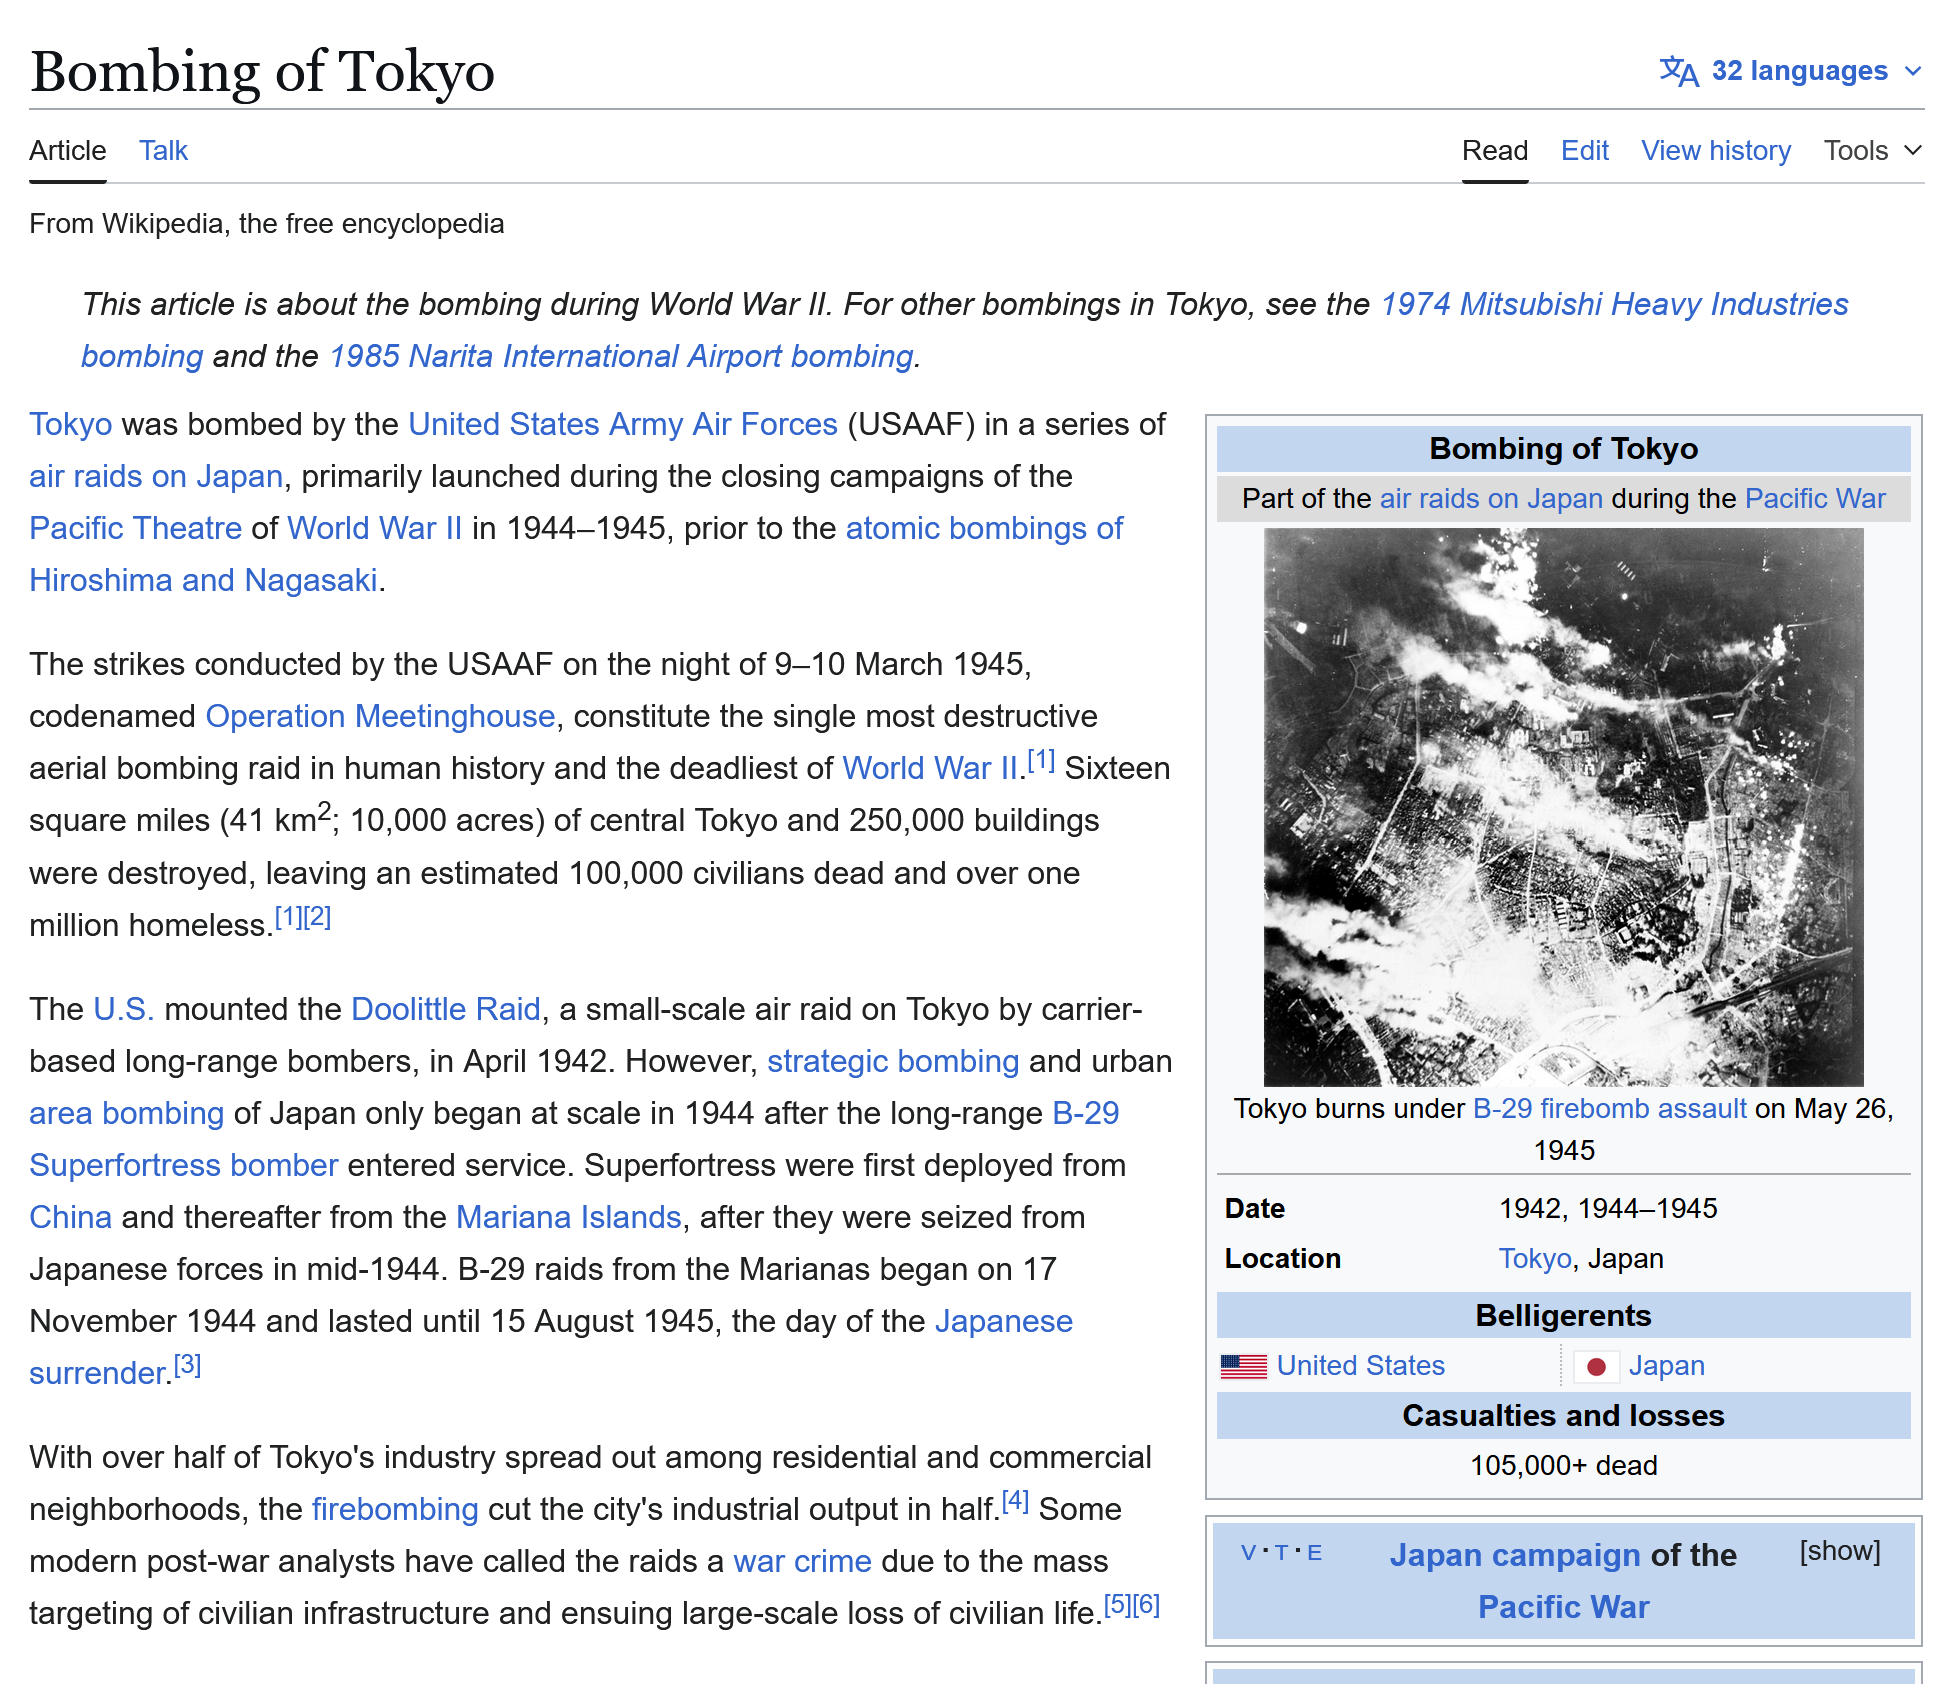
Task: Open the Operation Meetinghouse link
Action: pyautogui.click(x=380, y=716)
